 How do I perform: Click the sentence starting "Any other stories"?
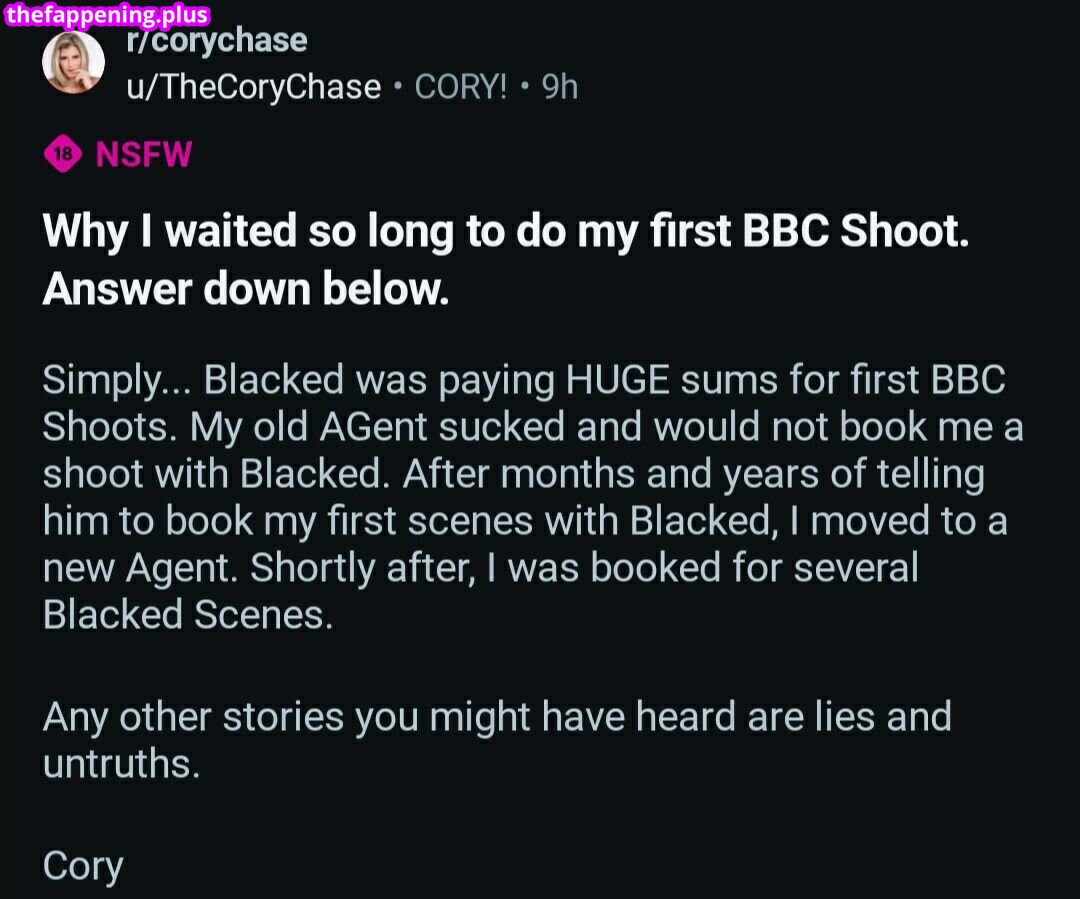tap(496, 717)
